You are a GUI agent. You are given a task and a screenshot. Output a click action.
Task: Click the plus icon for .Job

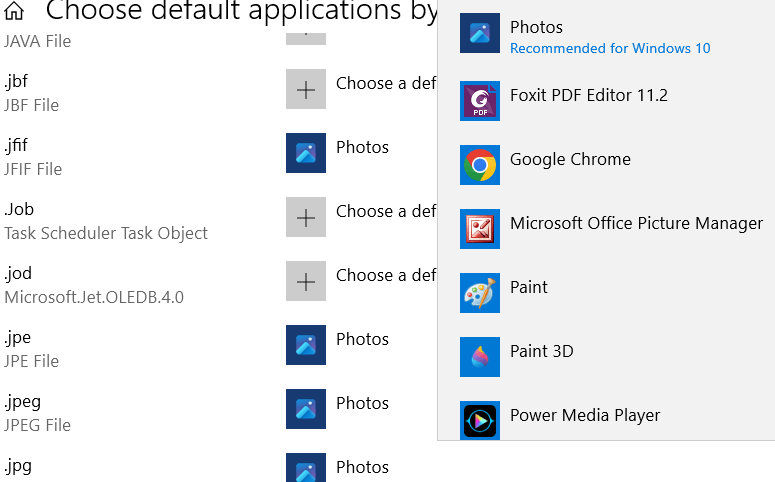[x=306, y=217]
